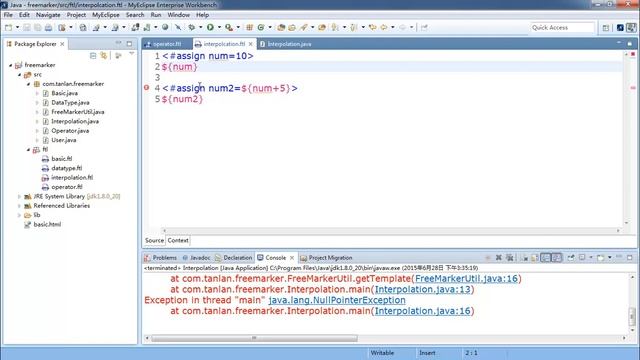Click the New Java Package icon
The image size is (640, 360).
click(249, 27)
